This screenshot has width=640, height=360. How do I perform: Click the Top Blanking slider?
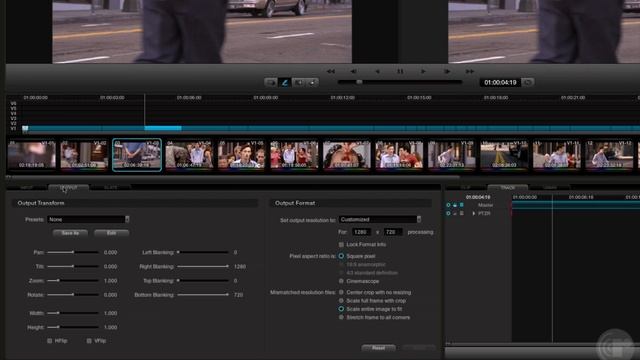203,281
